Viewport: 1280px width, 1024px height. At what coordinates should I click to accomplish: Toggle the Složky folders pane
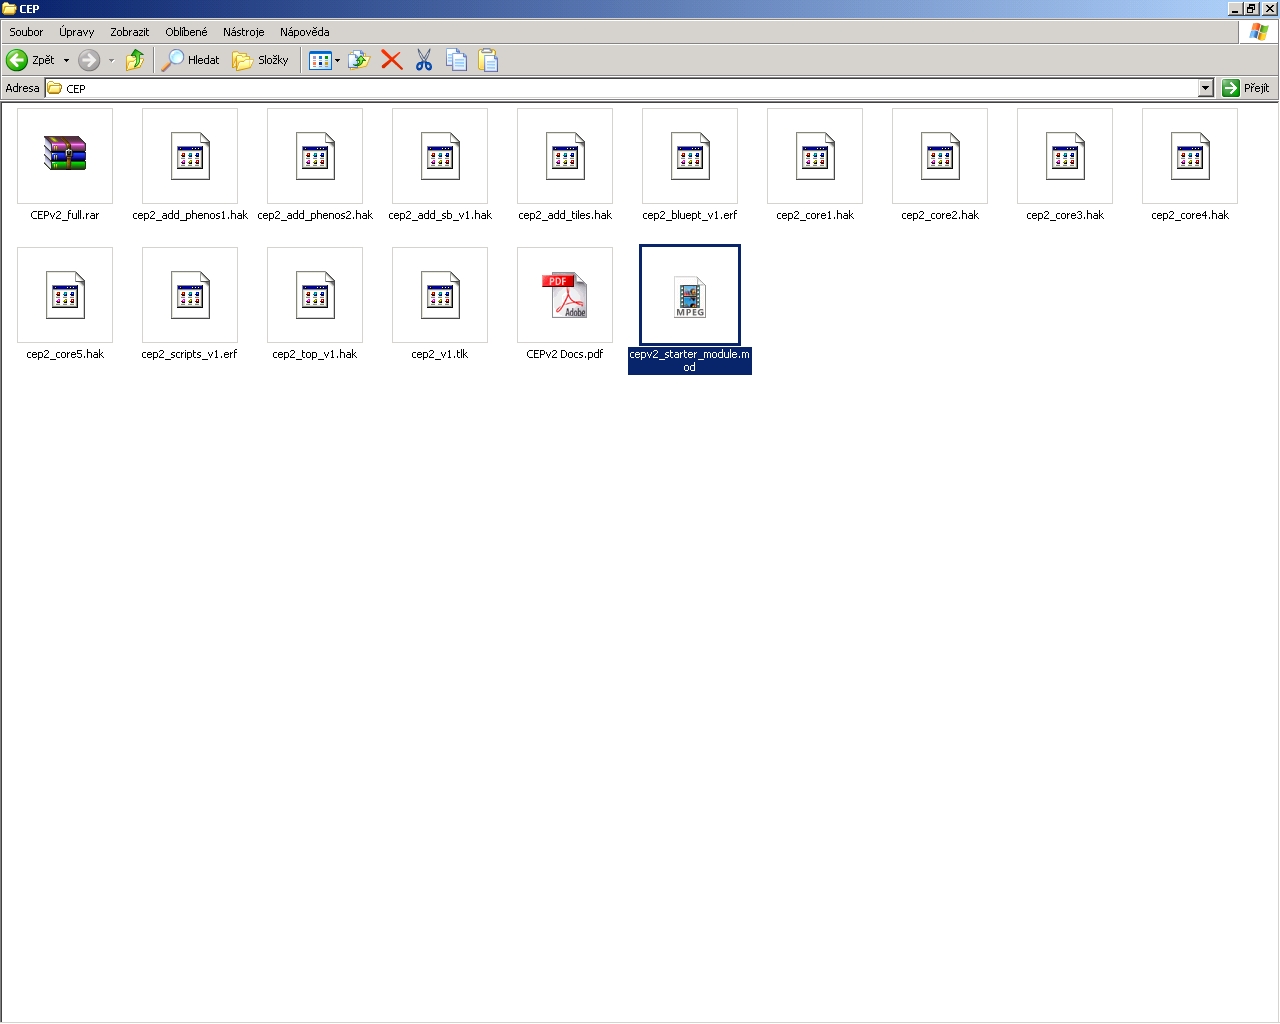[x=261, y=60]
